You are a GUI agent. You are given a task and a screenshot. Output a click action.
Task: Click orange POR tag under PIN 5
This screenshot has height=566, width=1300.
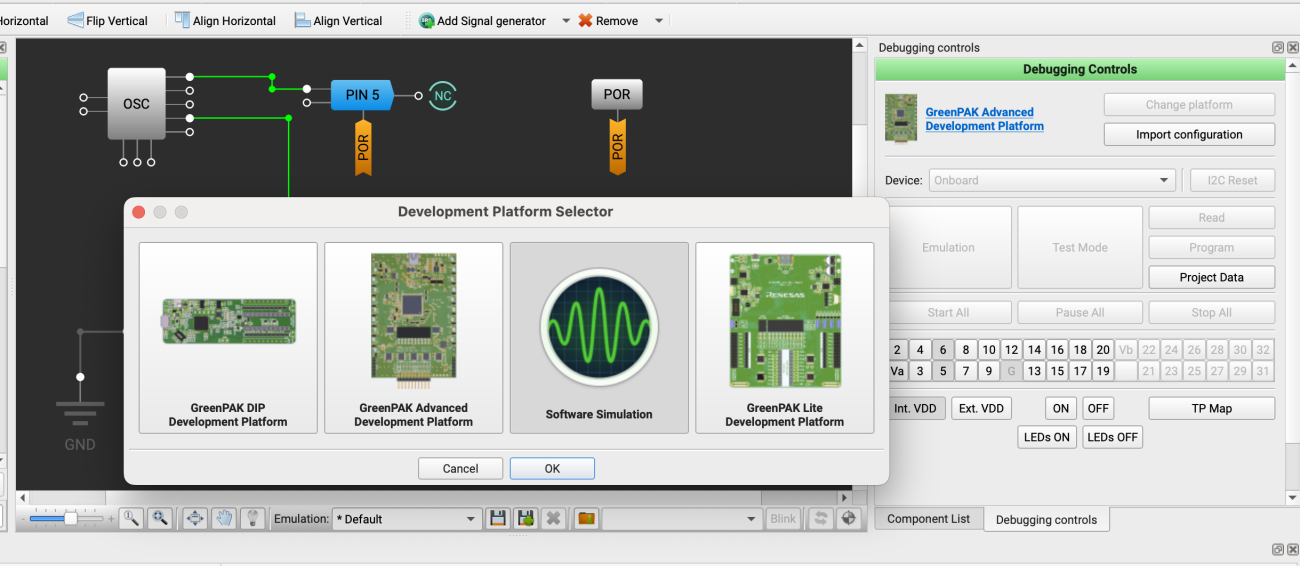coord(363,147)
